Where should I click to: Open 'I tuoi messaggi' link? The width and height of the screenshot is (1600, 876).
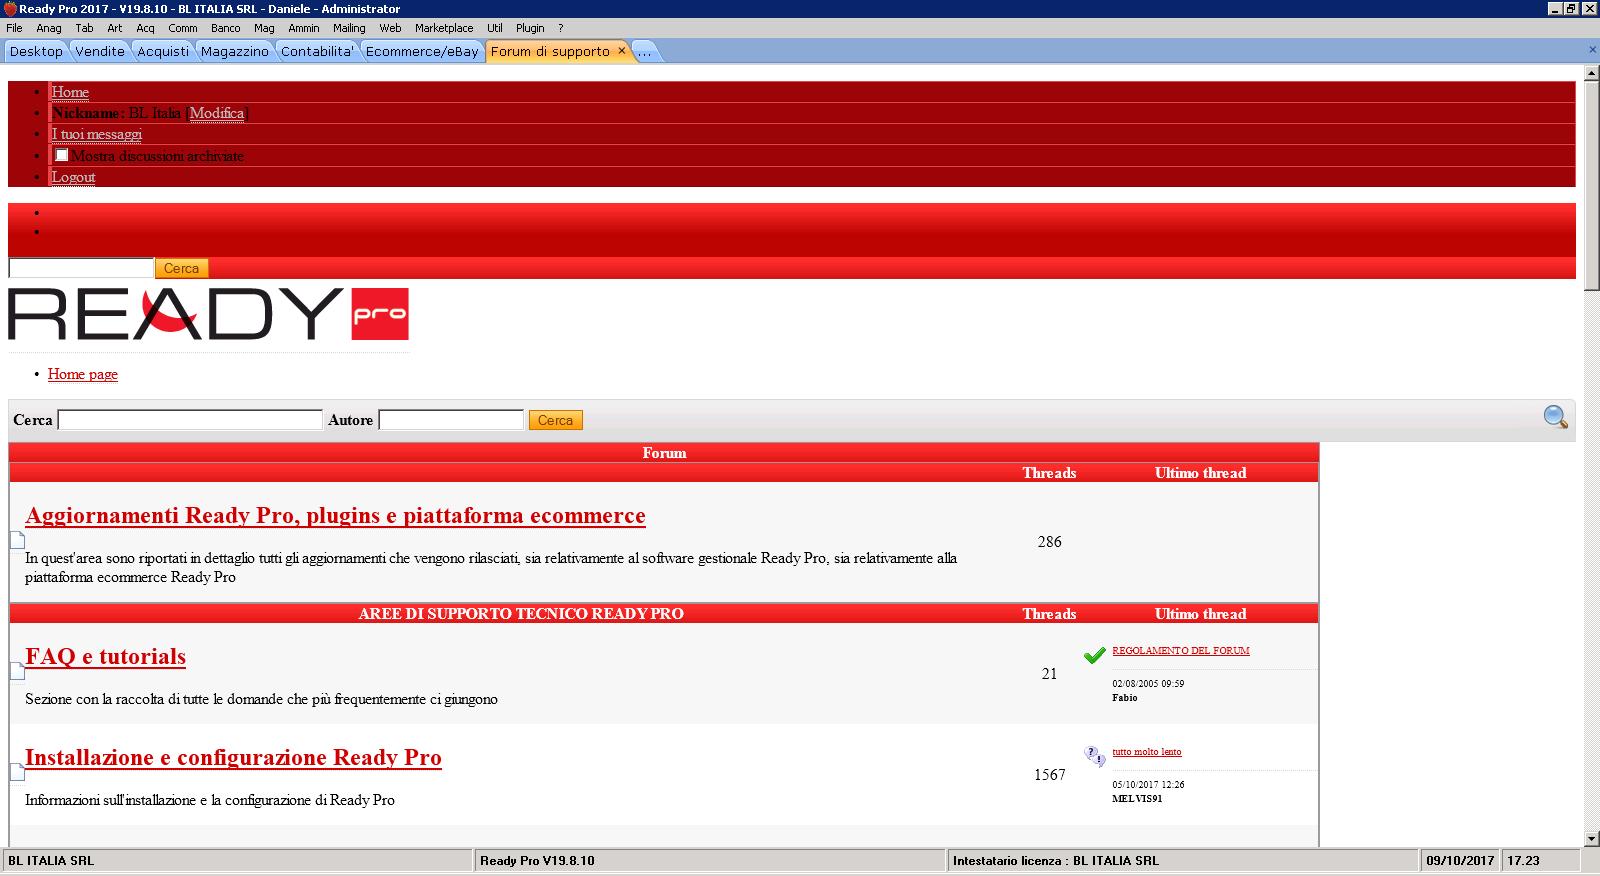97,134
